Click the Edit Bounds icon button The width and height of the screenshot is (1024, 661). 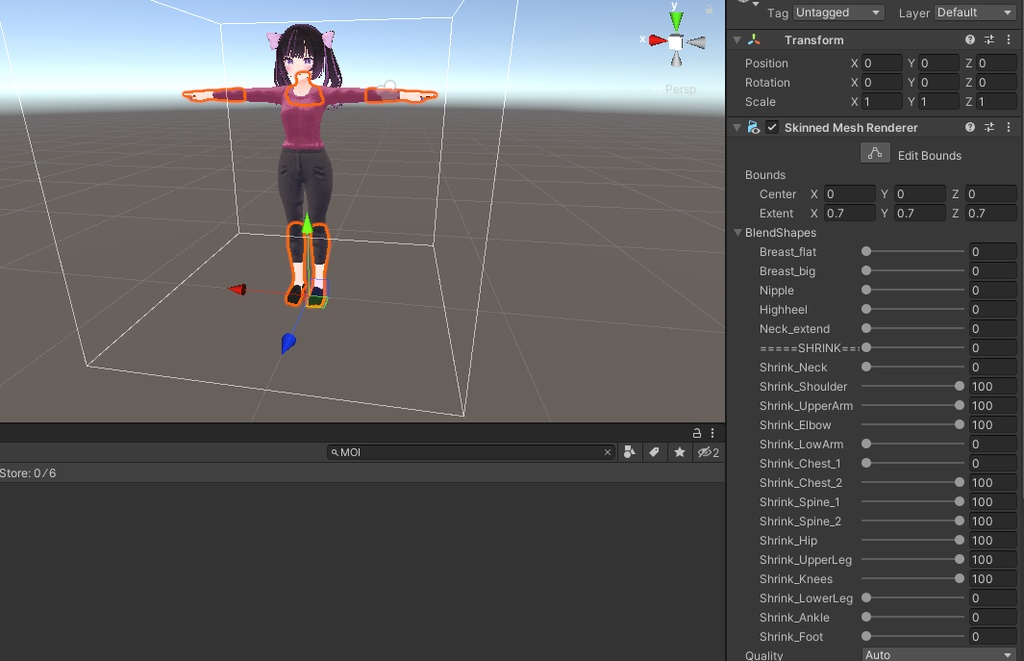875,154
